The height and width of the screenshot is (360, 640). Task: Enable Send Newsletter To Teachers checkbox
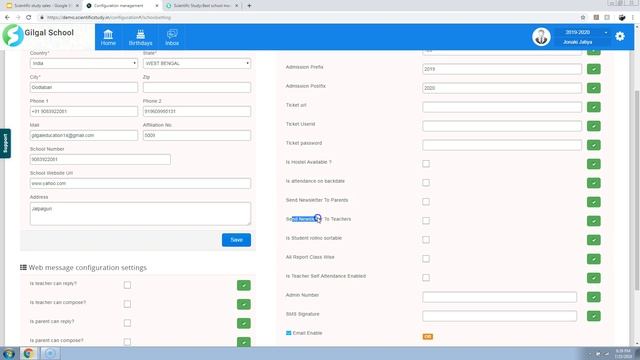[x=426, y=220]
